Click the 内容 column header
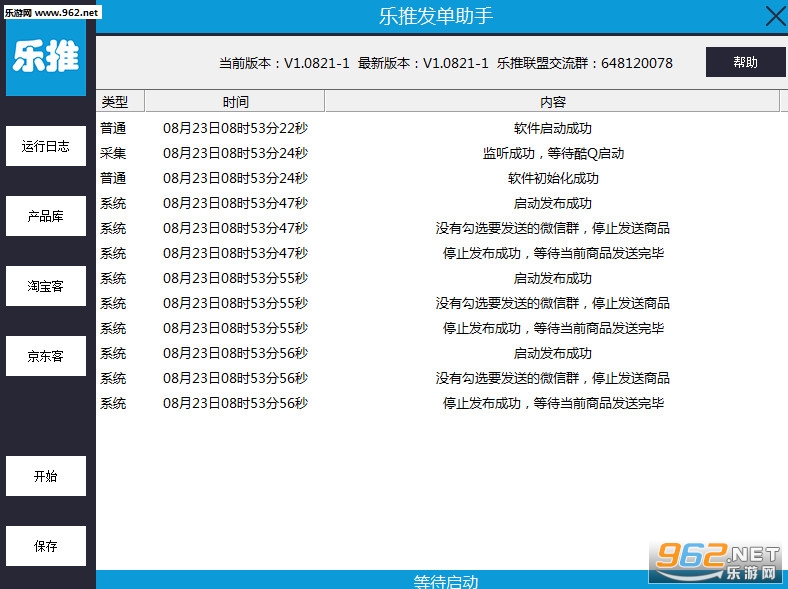The image size is (788, 589). (552, 102)
